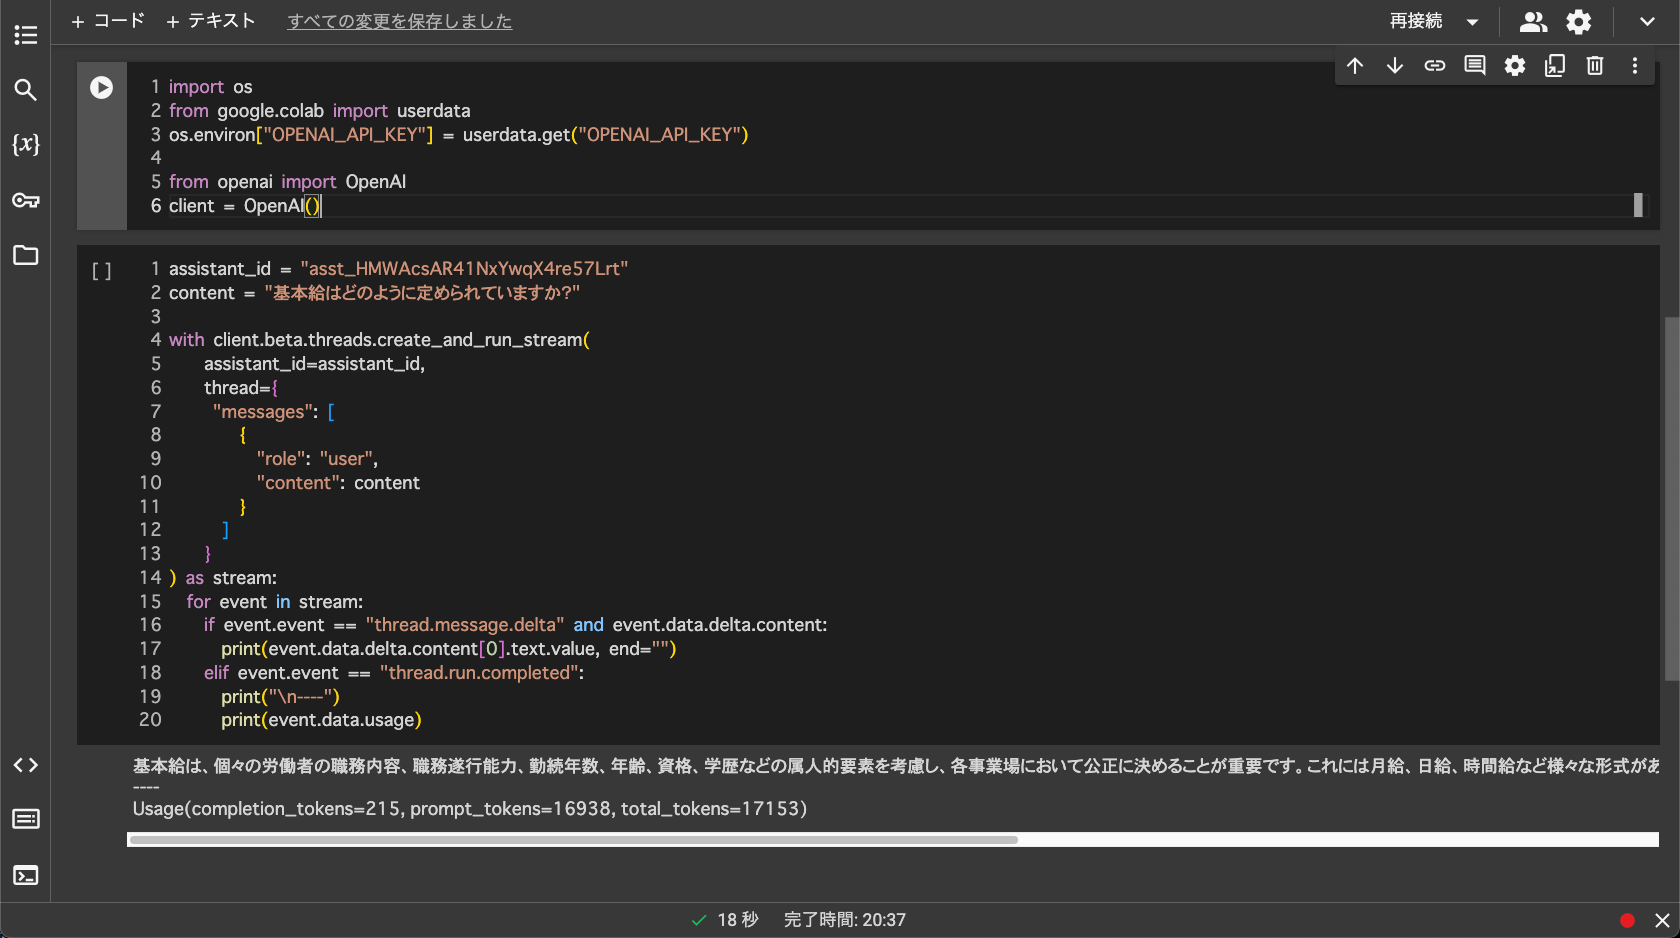Image resolution: width=1680 pixels, height=938 pixels.
Task: Open the terminal panel
Action: tap(25, 875)
